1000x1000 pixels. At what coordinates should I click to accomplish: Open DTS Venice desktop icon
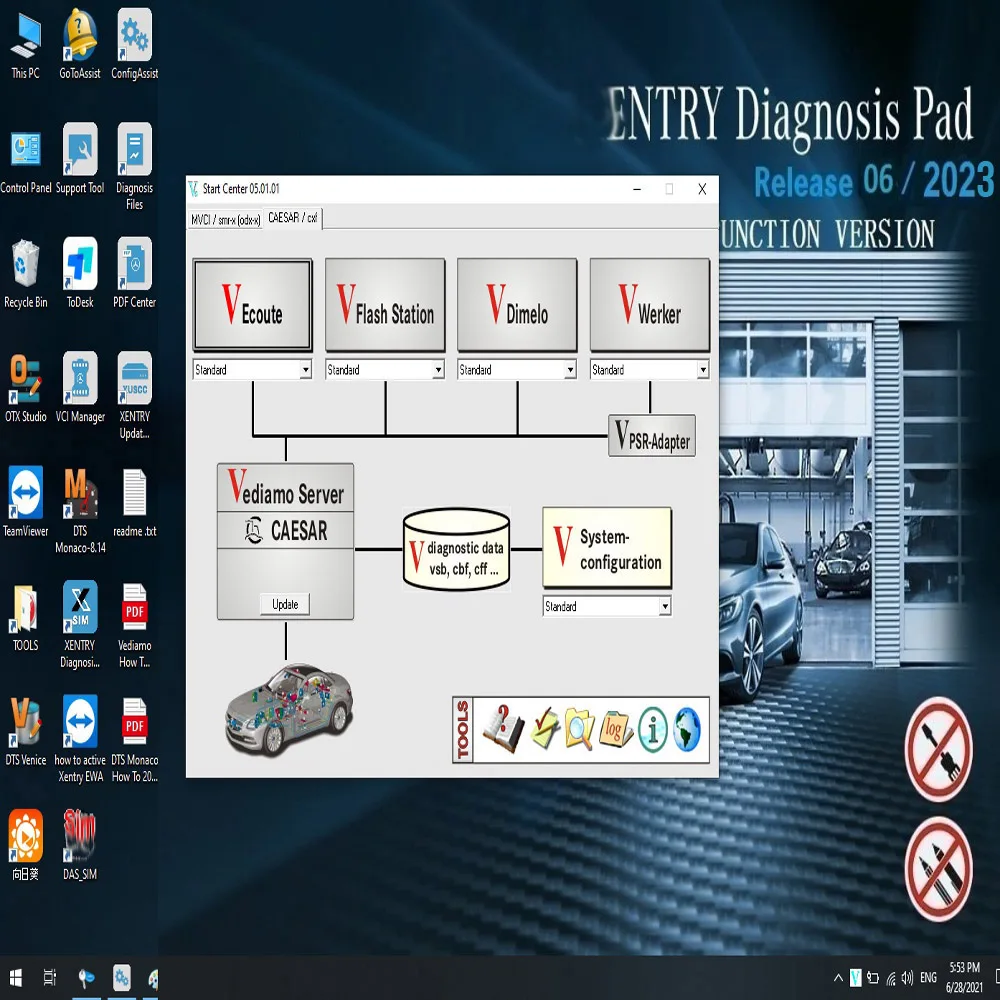click(26, 731)
